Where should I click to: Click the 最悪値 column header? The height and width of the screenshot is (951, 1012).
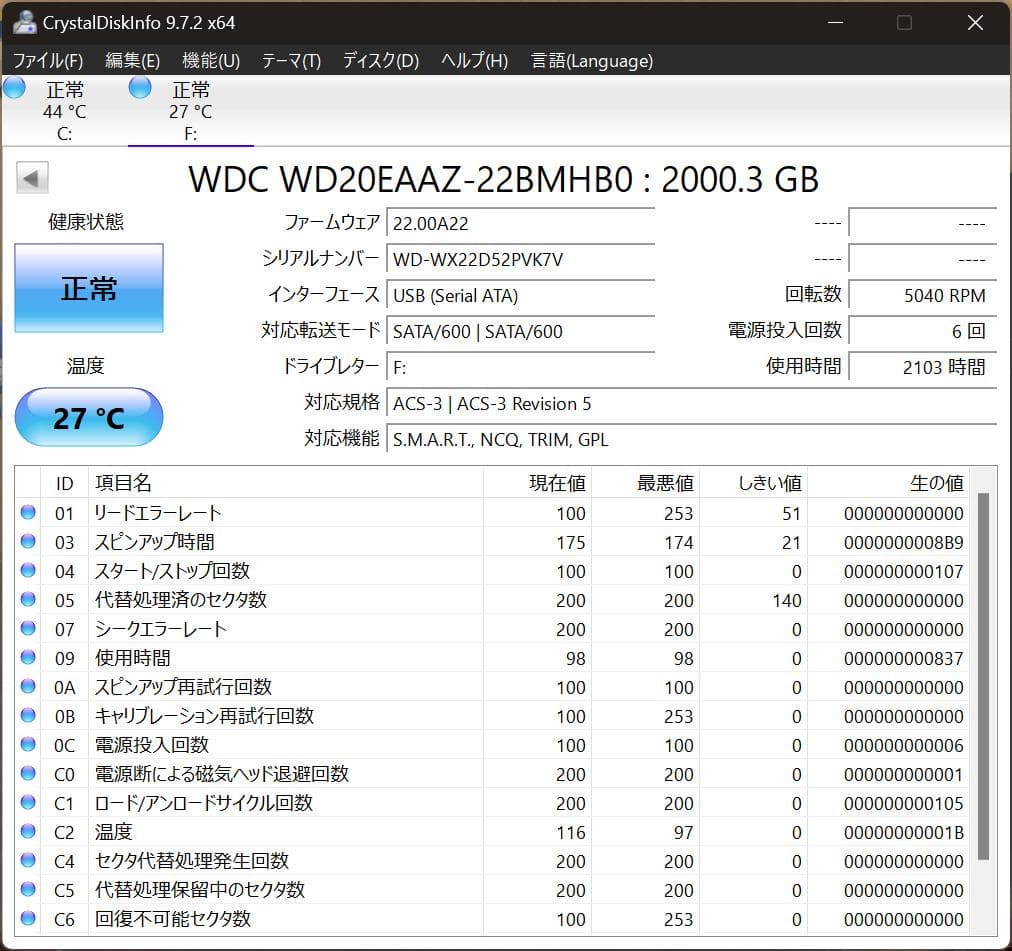[x=645, y=483]
